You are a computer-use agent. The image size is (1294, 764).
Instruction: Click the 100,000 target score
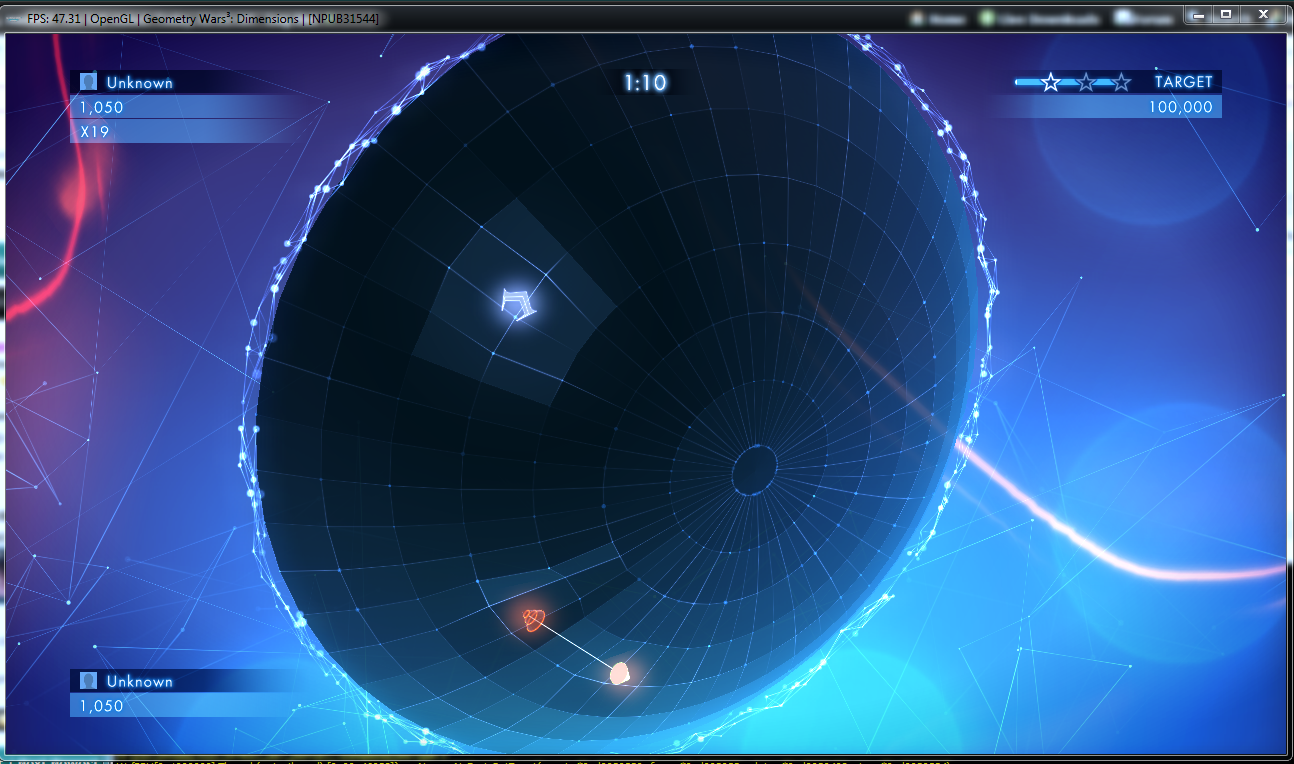coord(1180,107)
